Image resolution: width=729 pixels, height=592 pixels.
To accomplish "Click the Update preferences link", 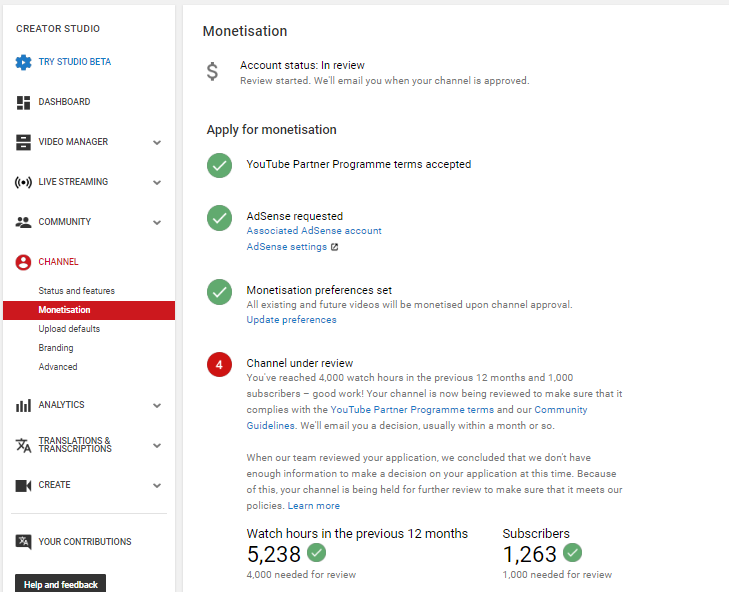I will pyautogui.click(x=291, y=320).
